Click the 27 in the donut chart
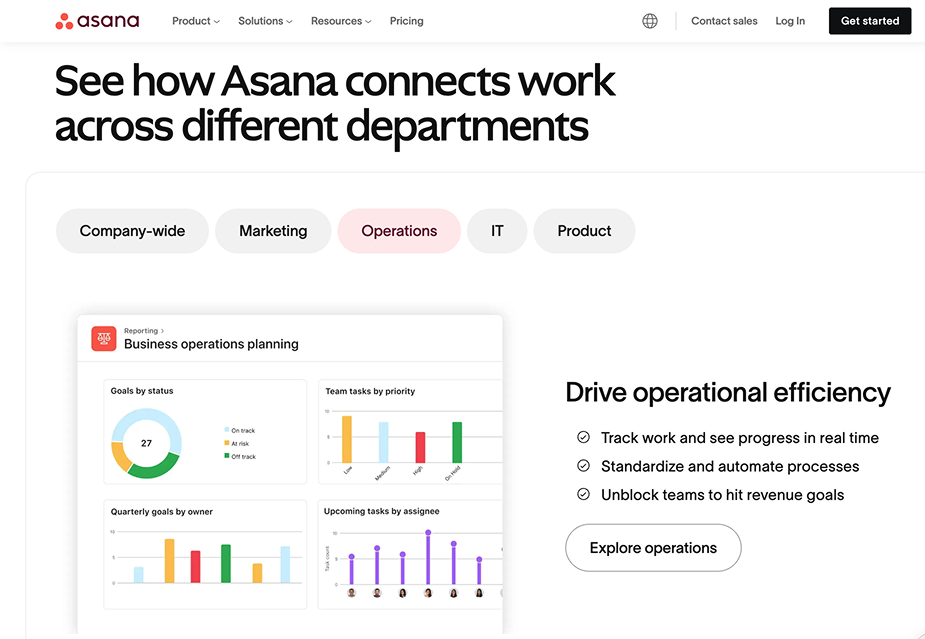This screenshot has width=925, height=639. [146, 443]
